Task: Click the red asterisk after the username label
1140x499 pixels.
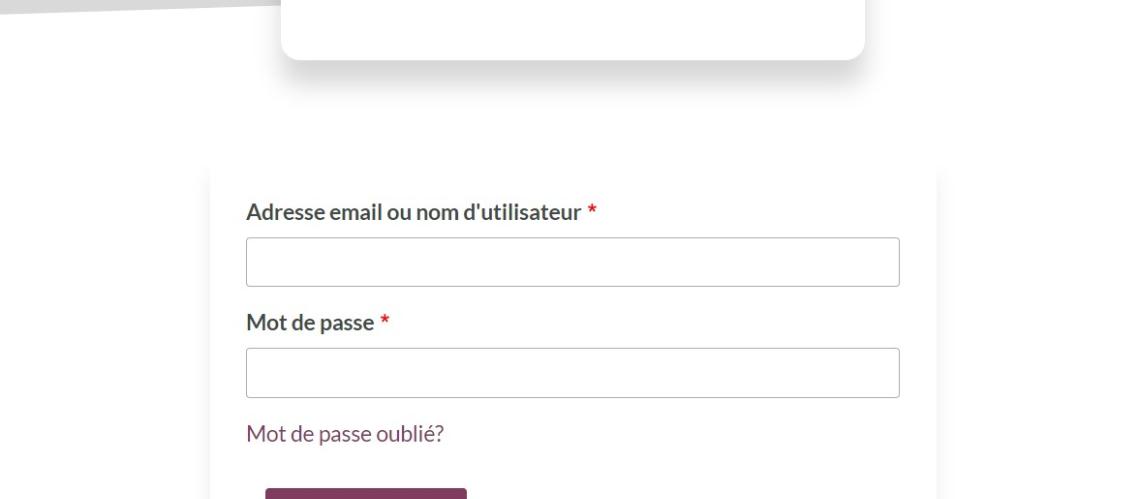Action: [592, 209]
